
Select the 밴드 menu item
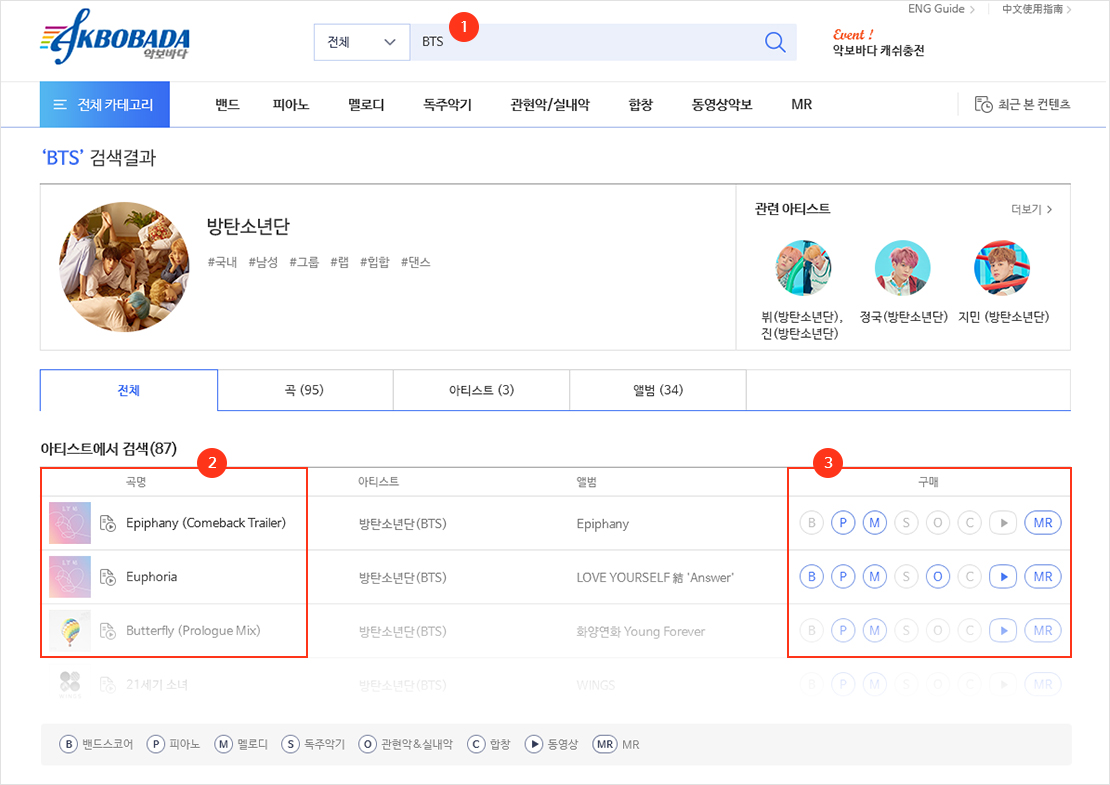[227, 105]
